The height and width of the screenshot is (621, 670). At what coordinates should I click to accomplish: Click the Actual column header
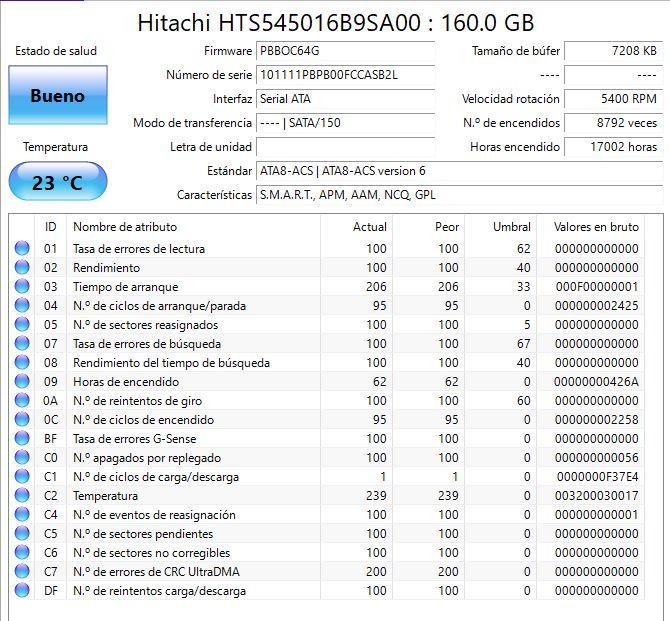pos(356,227)
